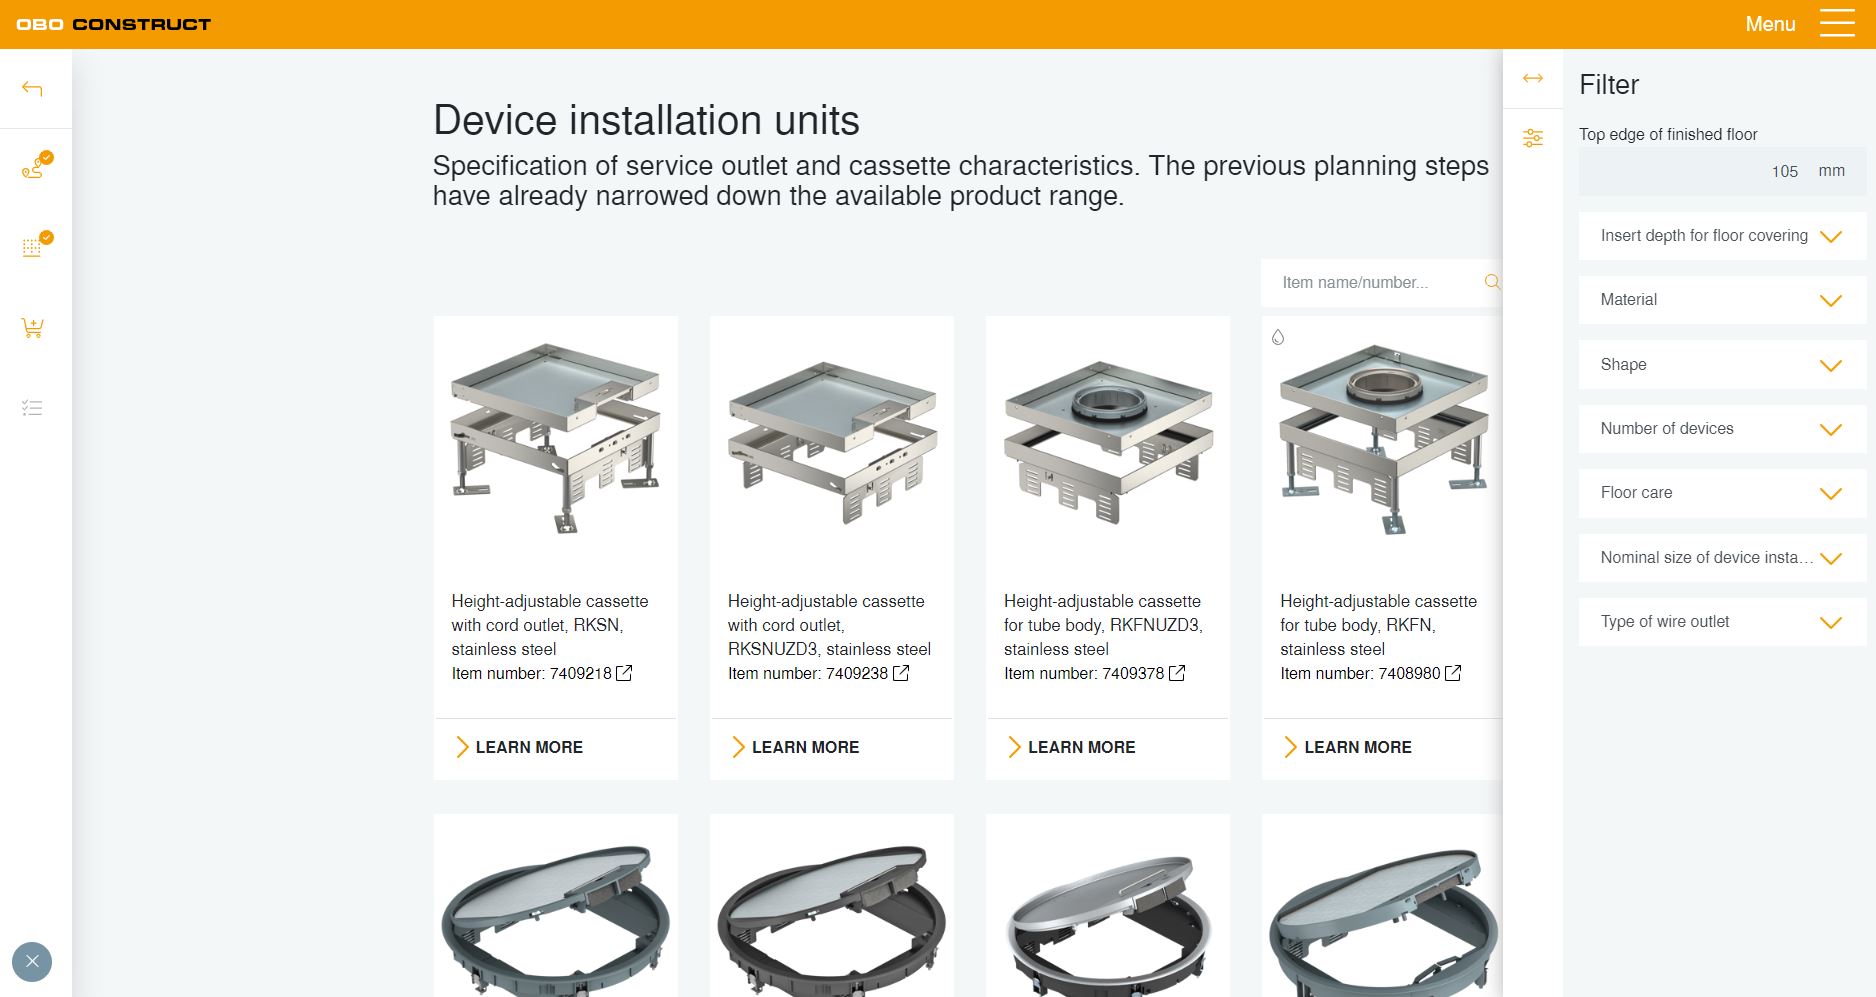The image size is (1876, 997).
Task: Toggle filter panel width arrow icon
Action: 1533,78
